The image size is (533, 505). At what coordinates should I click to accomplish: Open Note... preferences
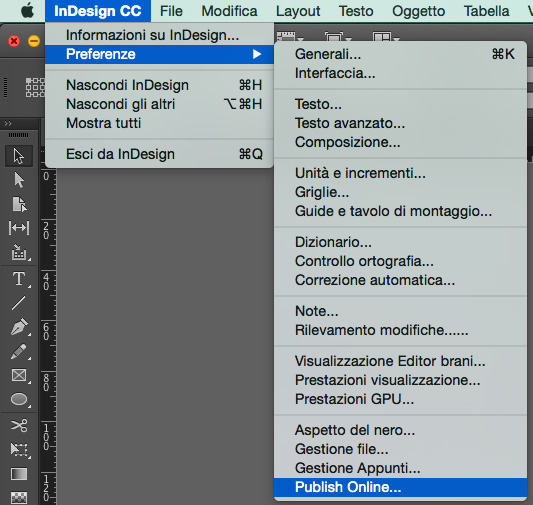pos(400,311)
